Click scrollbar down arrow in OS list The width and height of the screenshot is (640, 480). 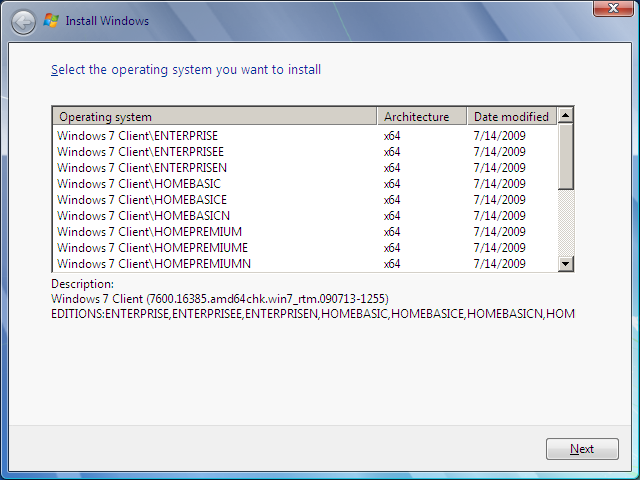pyautogui.click(x=565, y=264)
